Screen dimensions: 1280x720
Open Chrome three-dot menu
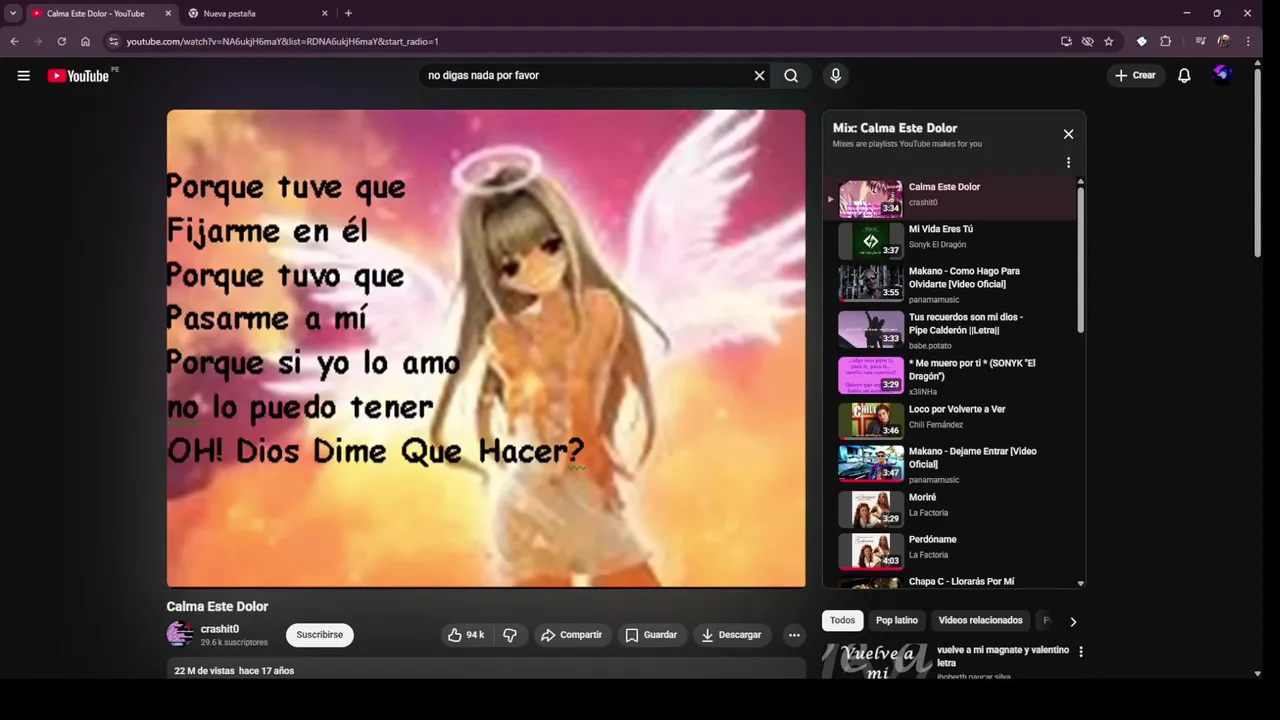(1248, 41)
